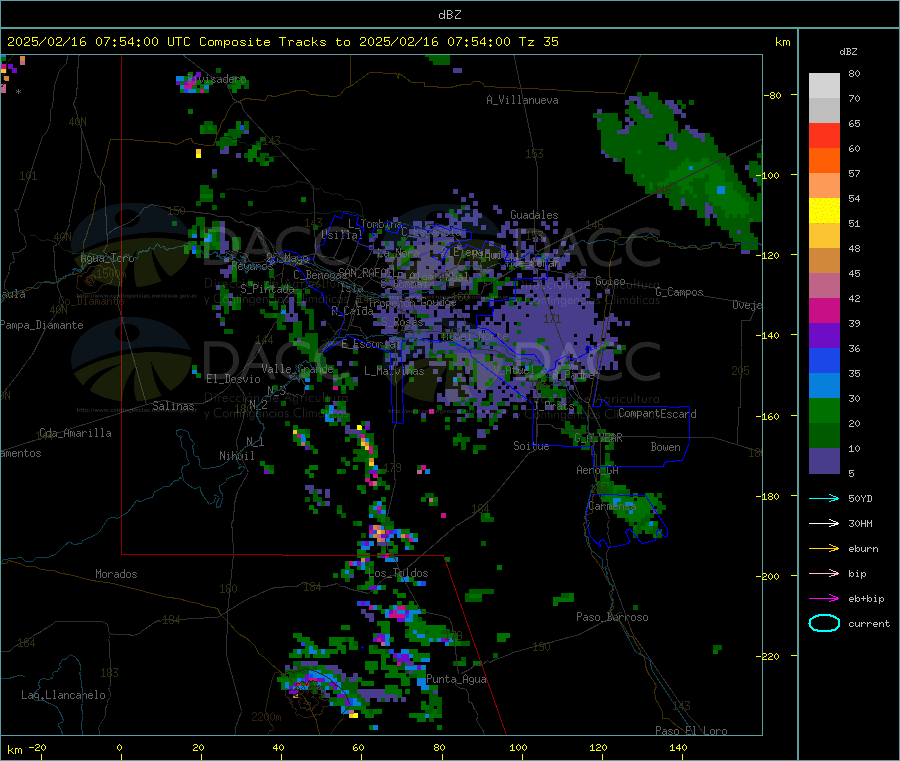Click the 'Soitue' place label

point(531,445)
